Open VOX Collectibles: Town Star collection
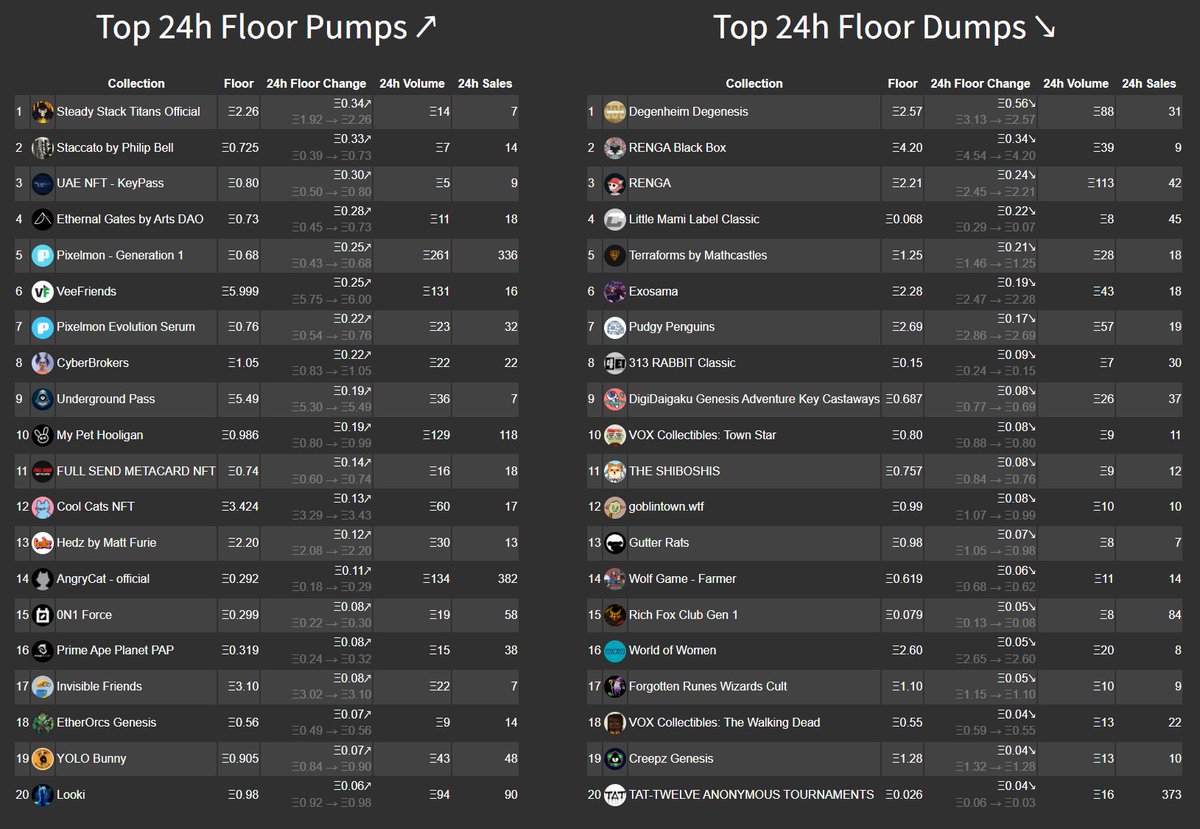 (702, 436)
